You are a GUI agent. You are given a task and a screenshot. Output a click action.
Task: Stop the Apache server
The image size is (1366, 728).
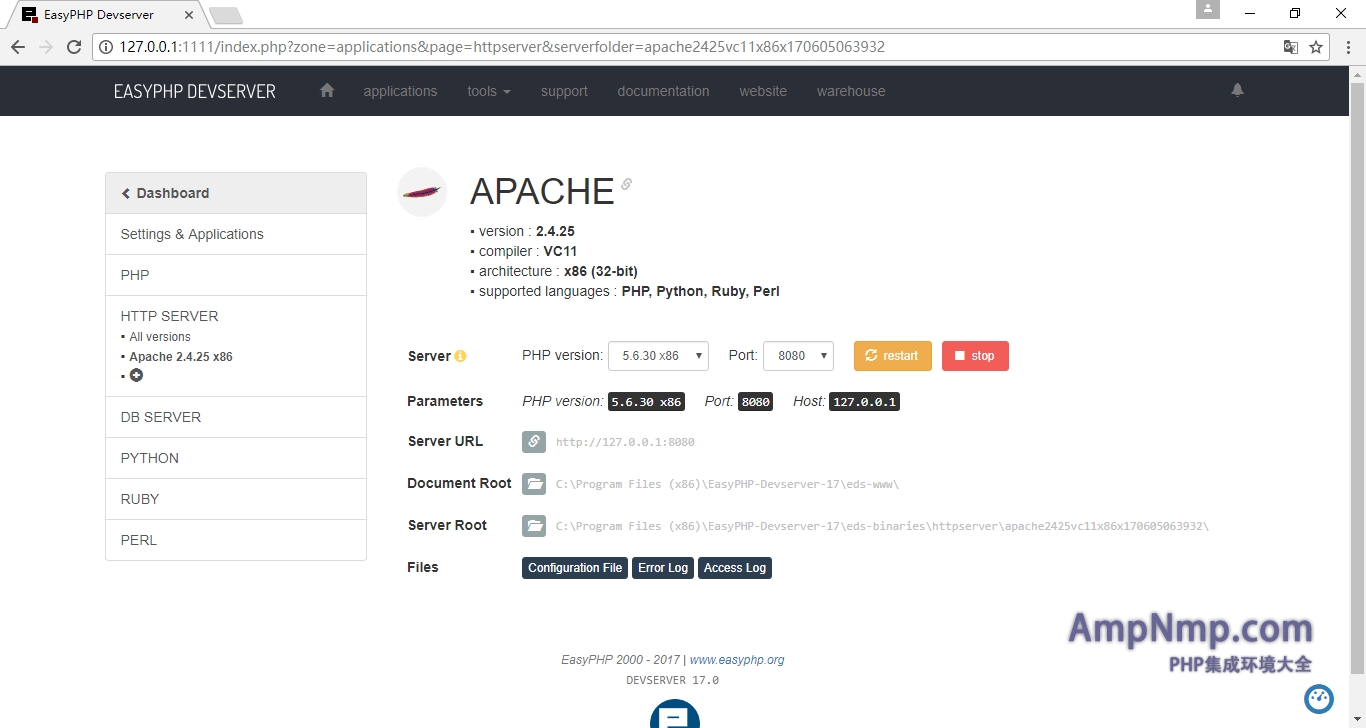coord(975,356)
